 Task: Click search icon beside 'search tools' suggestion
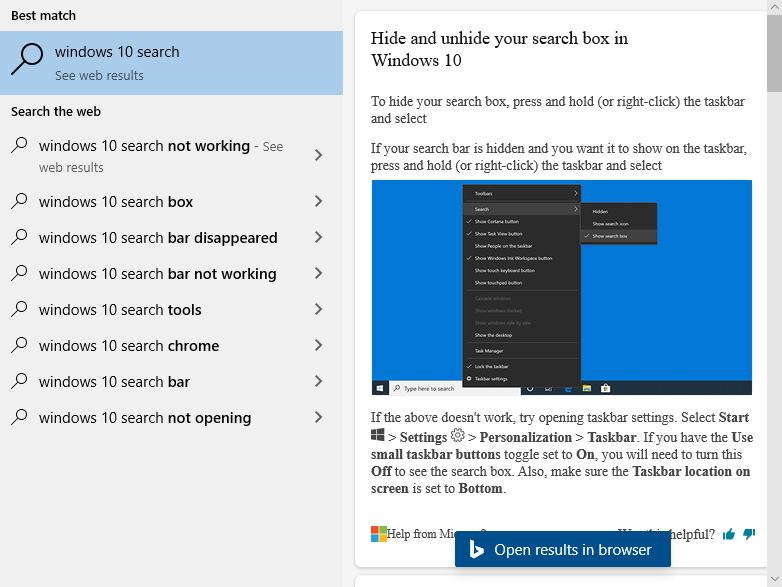pyautogui.click(x=20, y=310)
